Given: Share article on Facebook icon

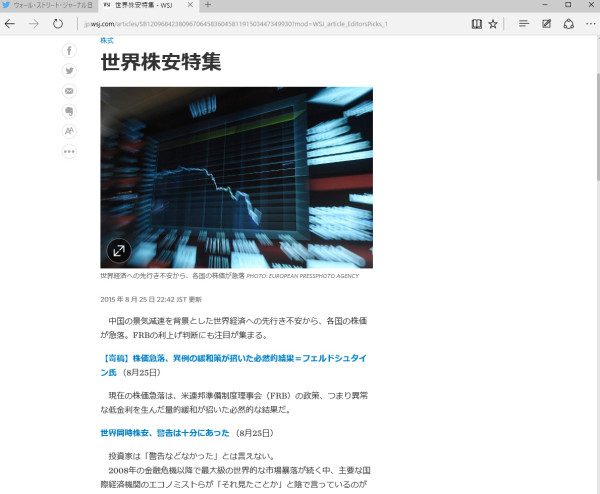Looking at the screenshot, I should click(x=69, y=51).
